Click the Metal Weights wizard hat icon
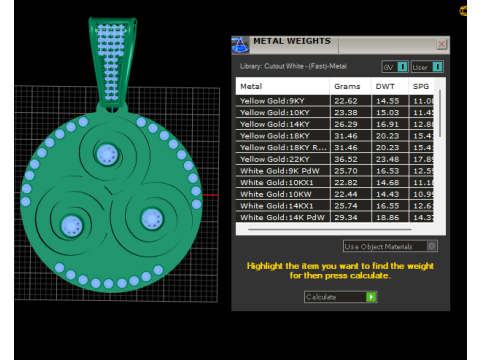Viewport: 480px width, 360px height. 240,45
